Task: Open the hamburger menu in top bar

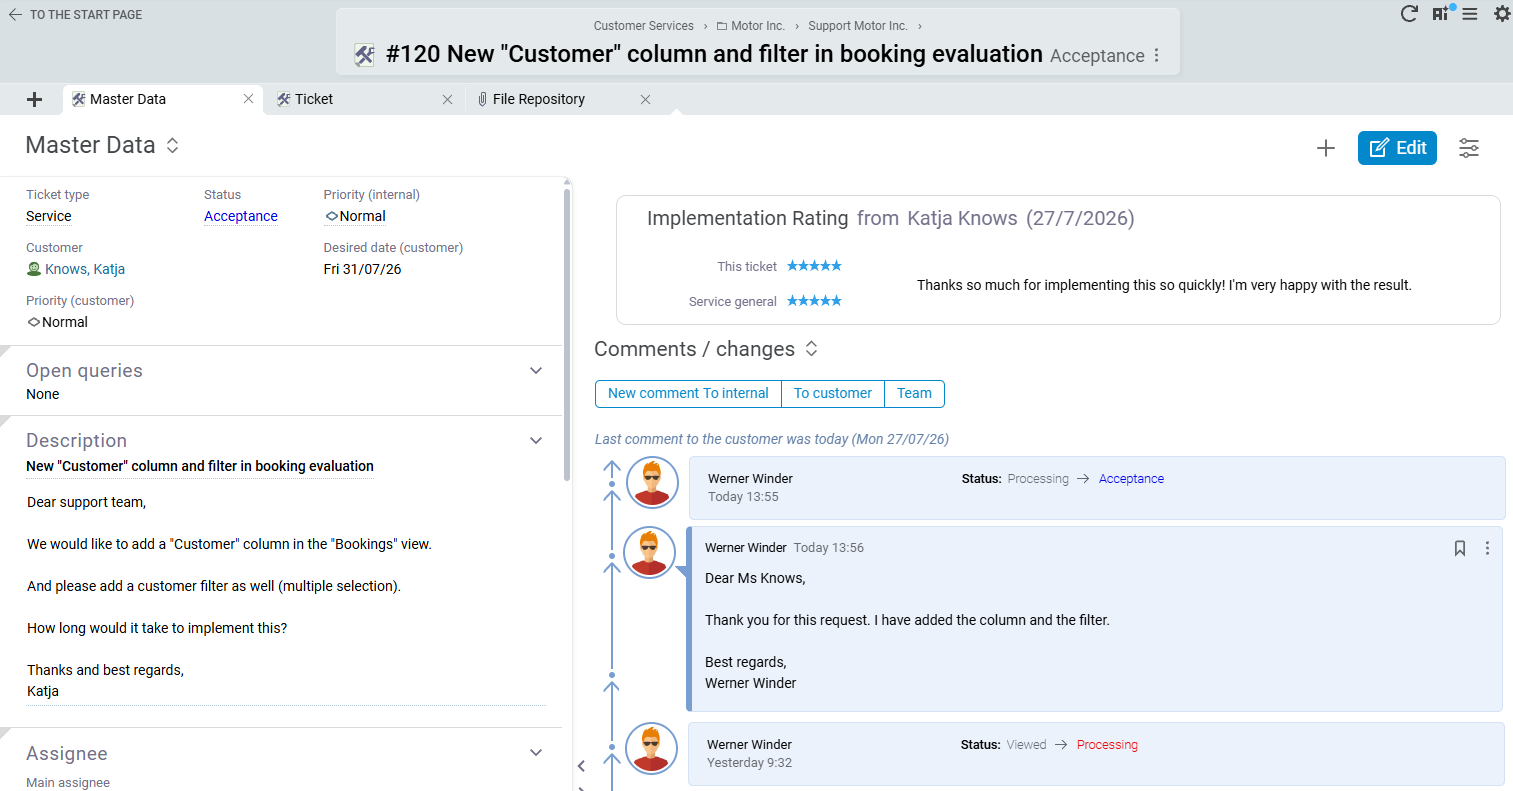Action: [1470, 14]
